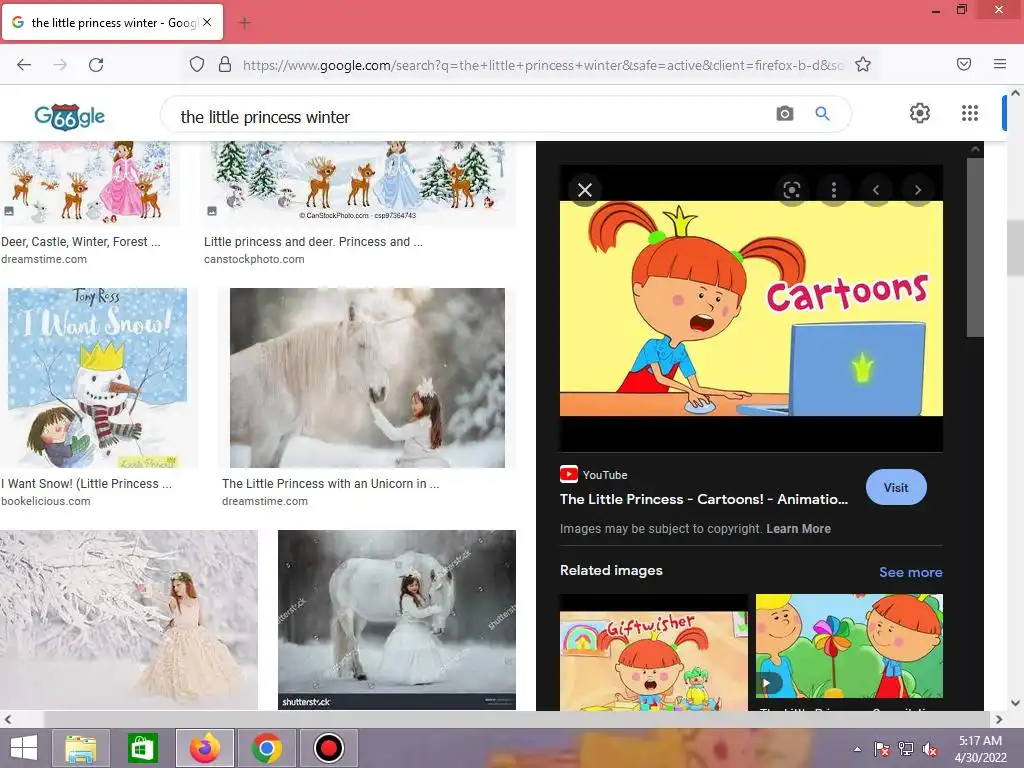
Task: Open the tracking protection shield icon
Action: (197, 64)
